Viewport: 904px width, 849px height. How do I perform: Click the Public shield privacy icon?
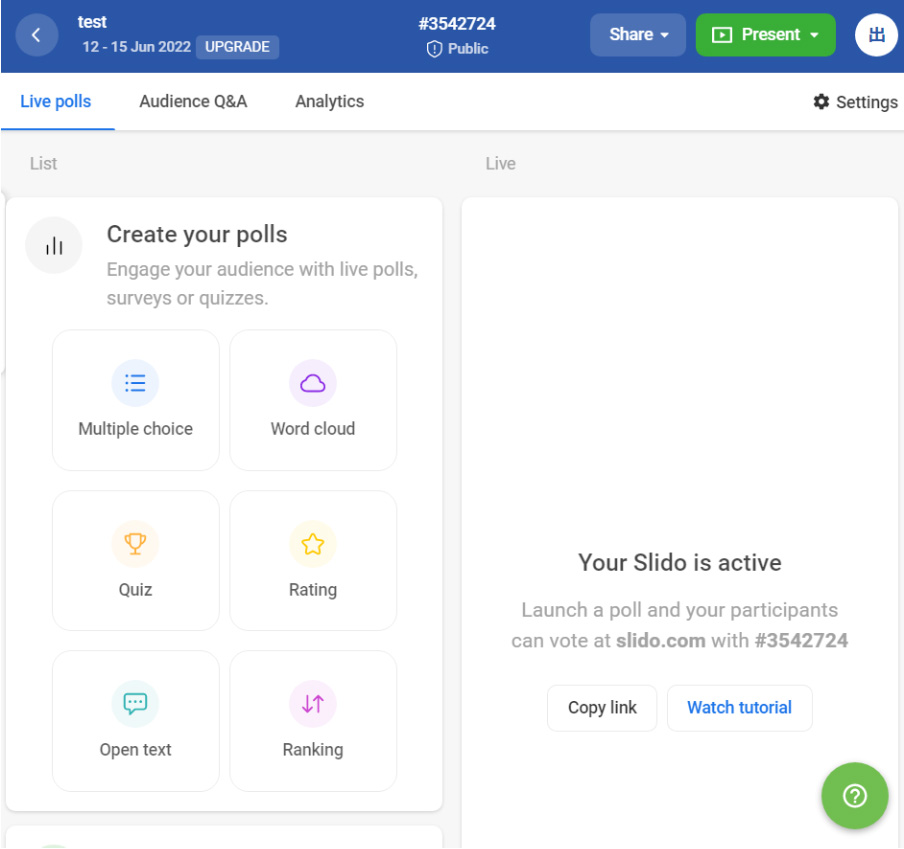click(x=434, y=49)
